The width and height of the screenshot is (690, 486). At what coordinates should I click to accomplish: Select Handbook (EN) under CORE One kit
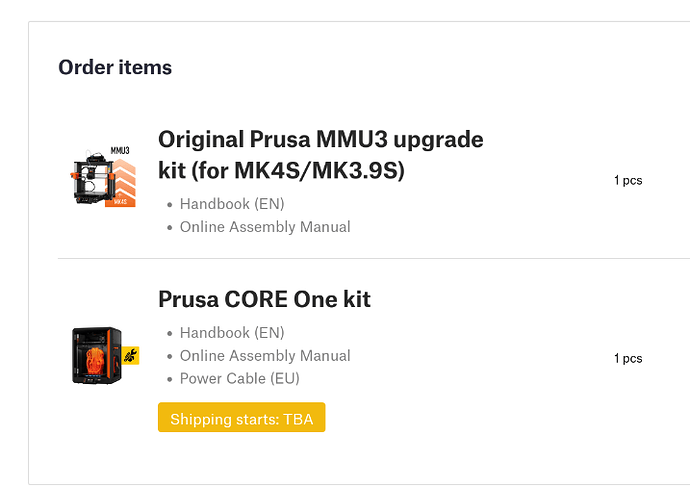232,333
